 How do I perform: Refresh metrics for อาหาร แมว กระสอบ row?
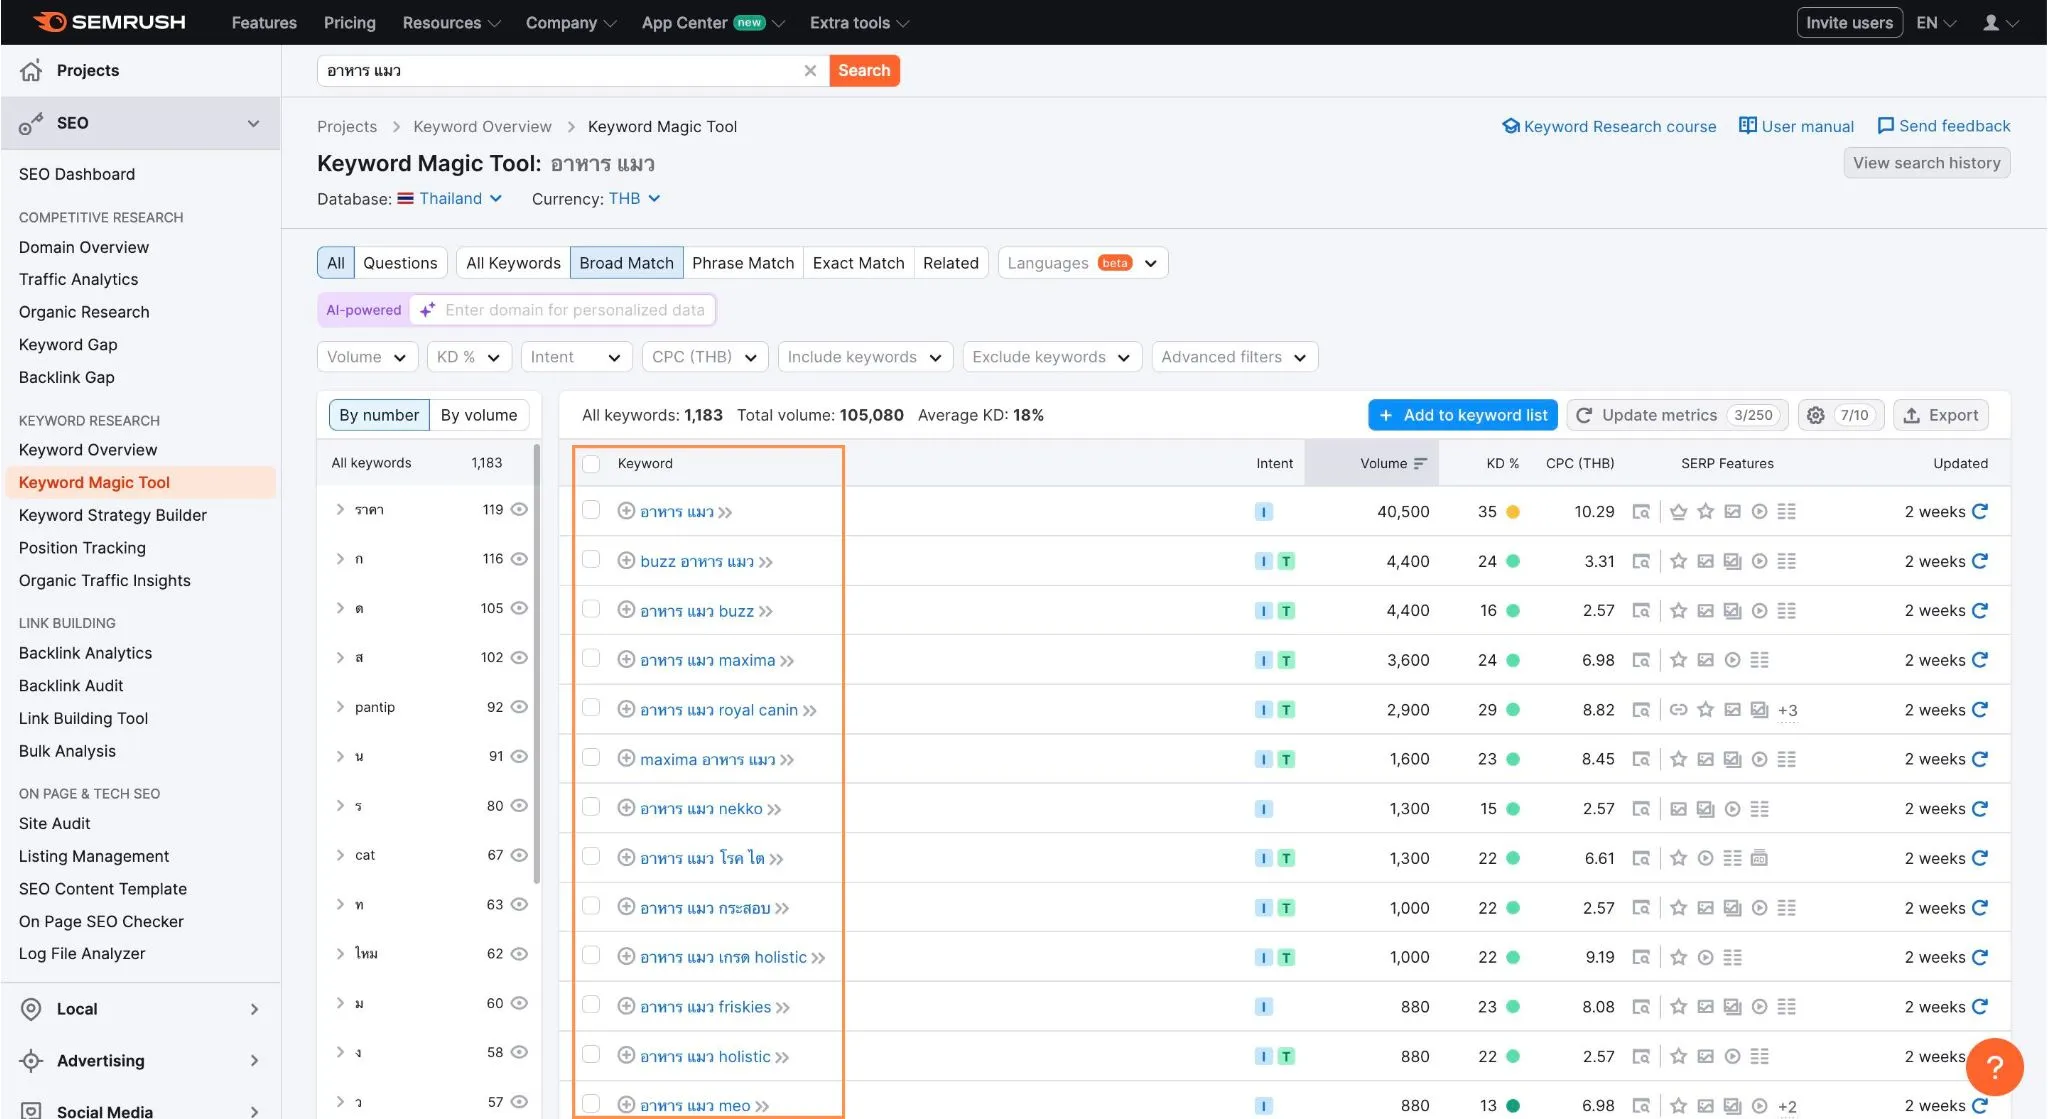tap(1980, 907)
